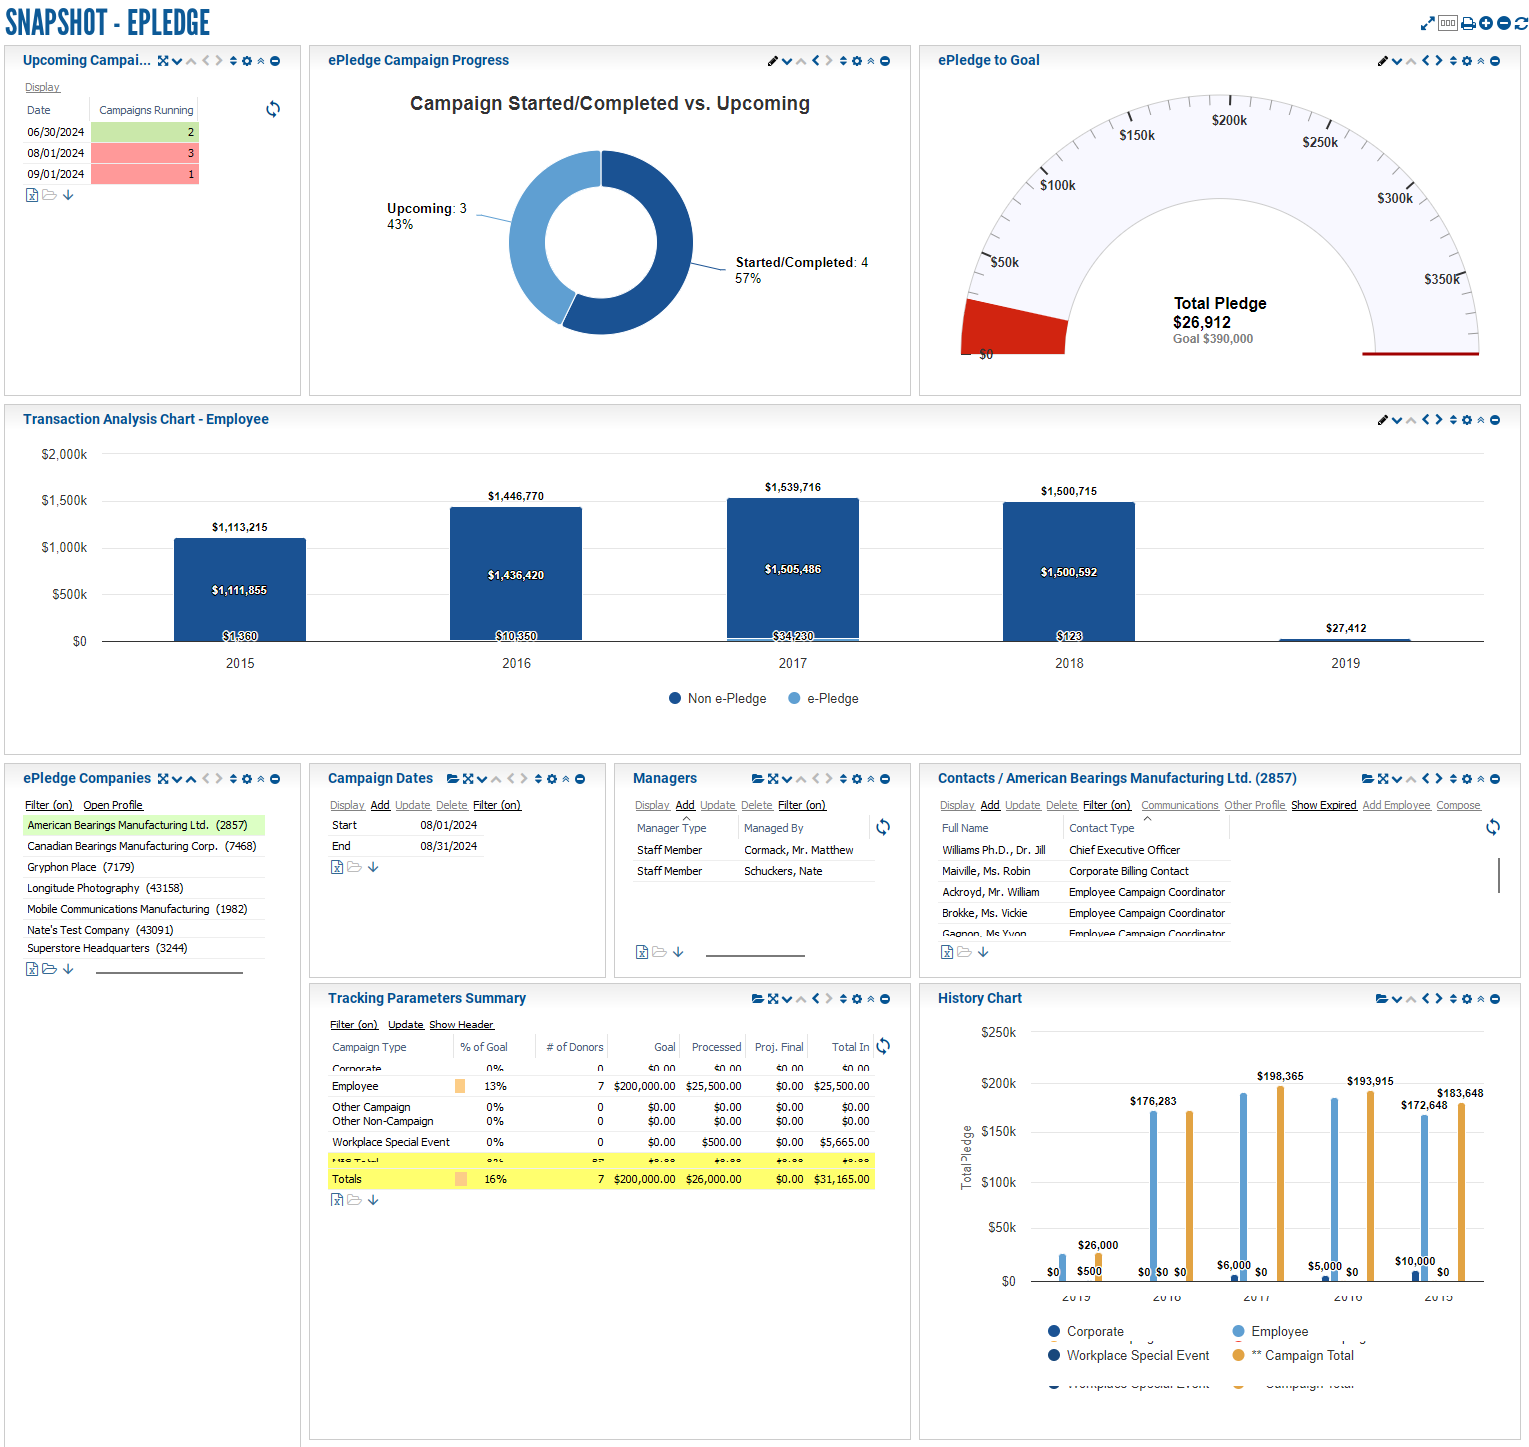Download ePledge Companies list with the down arrow icon

click(68, 969)
